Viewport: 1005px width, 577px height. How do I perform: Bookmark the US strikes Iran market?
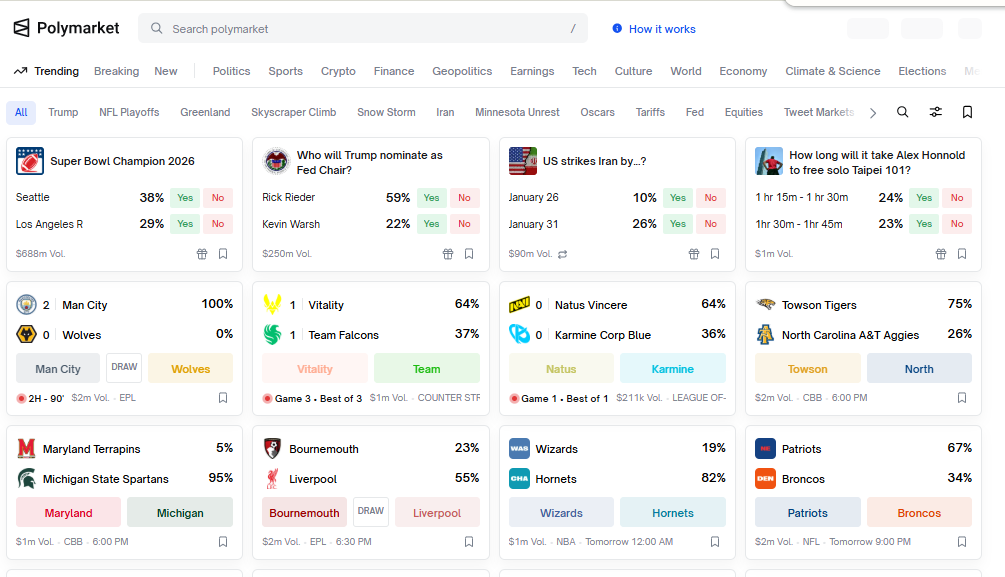point(715,254)
